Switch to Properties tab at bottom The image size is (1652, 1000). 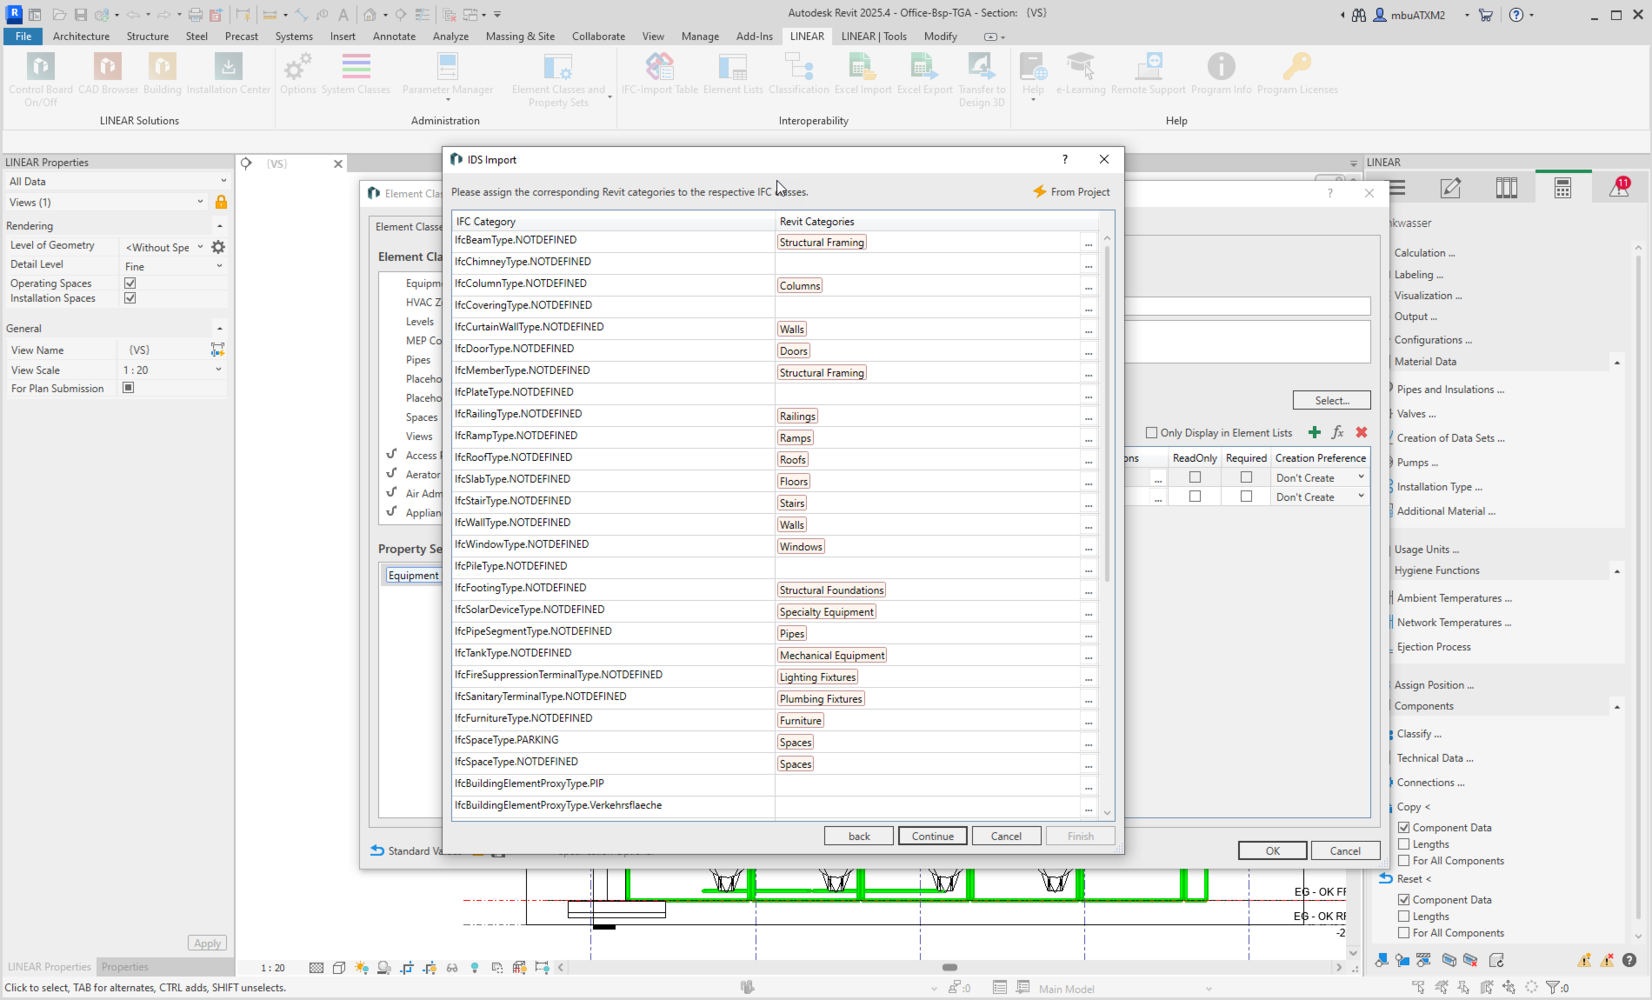(125, 967)
